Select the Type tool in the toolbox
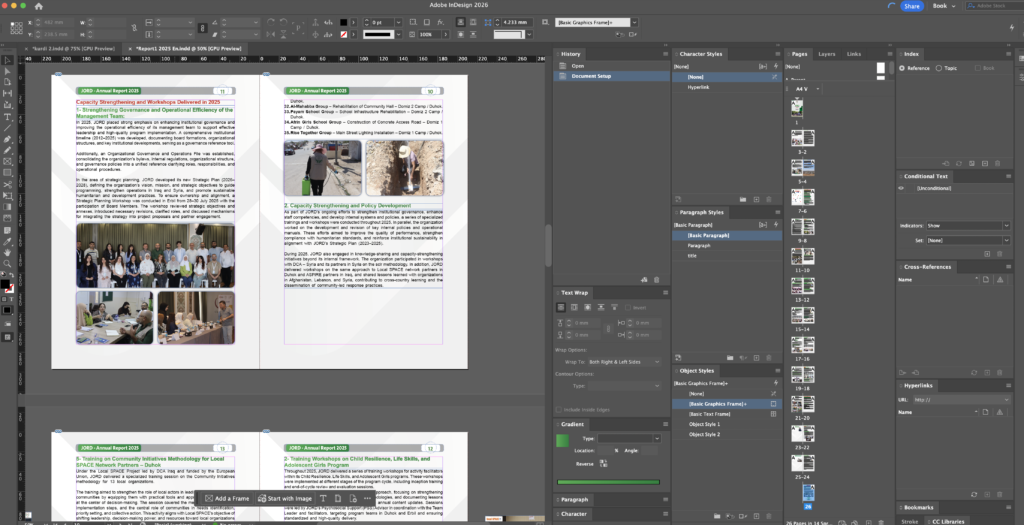 (7, 116)
